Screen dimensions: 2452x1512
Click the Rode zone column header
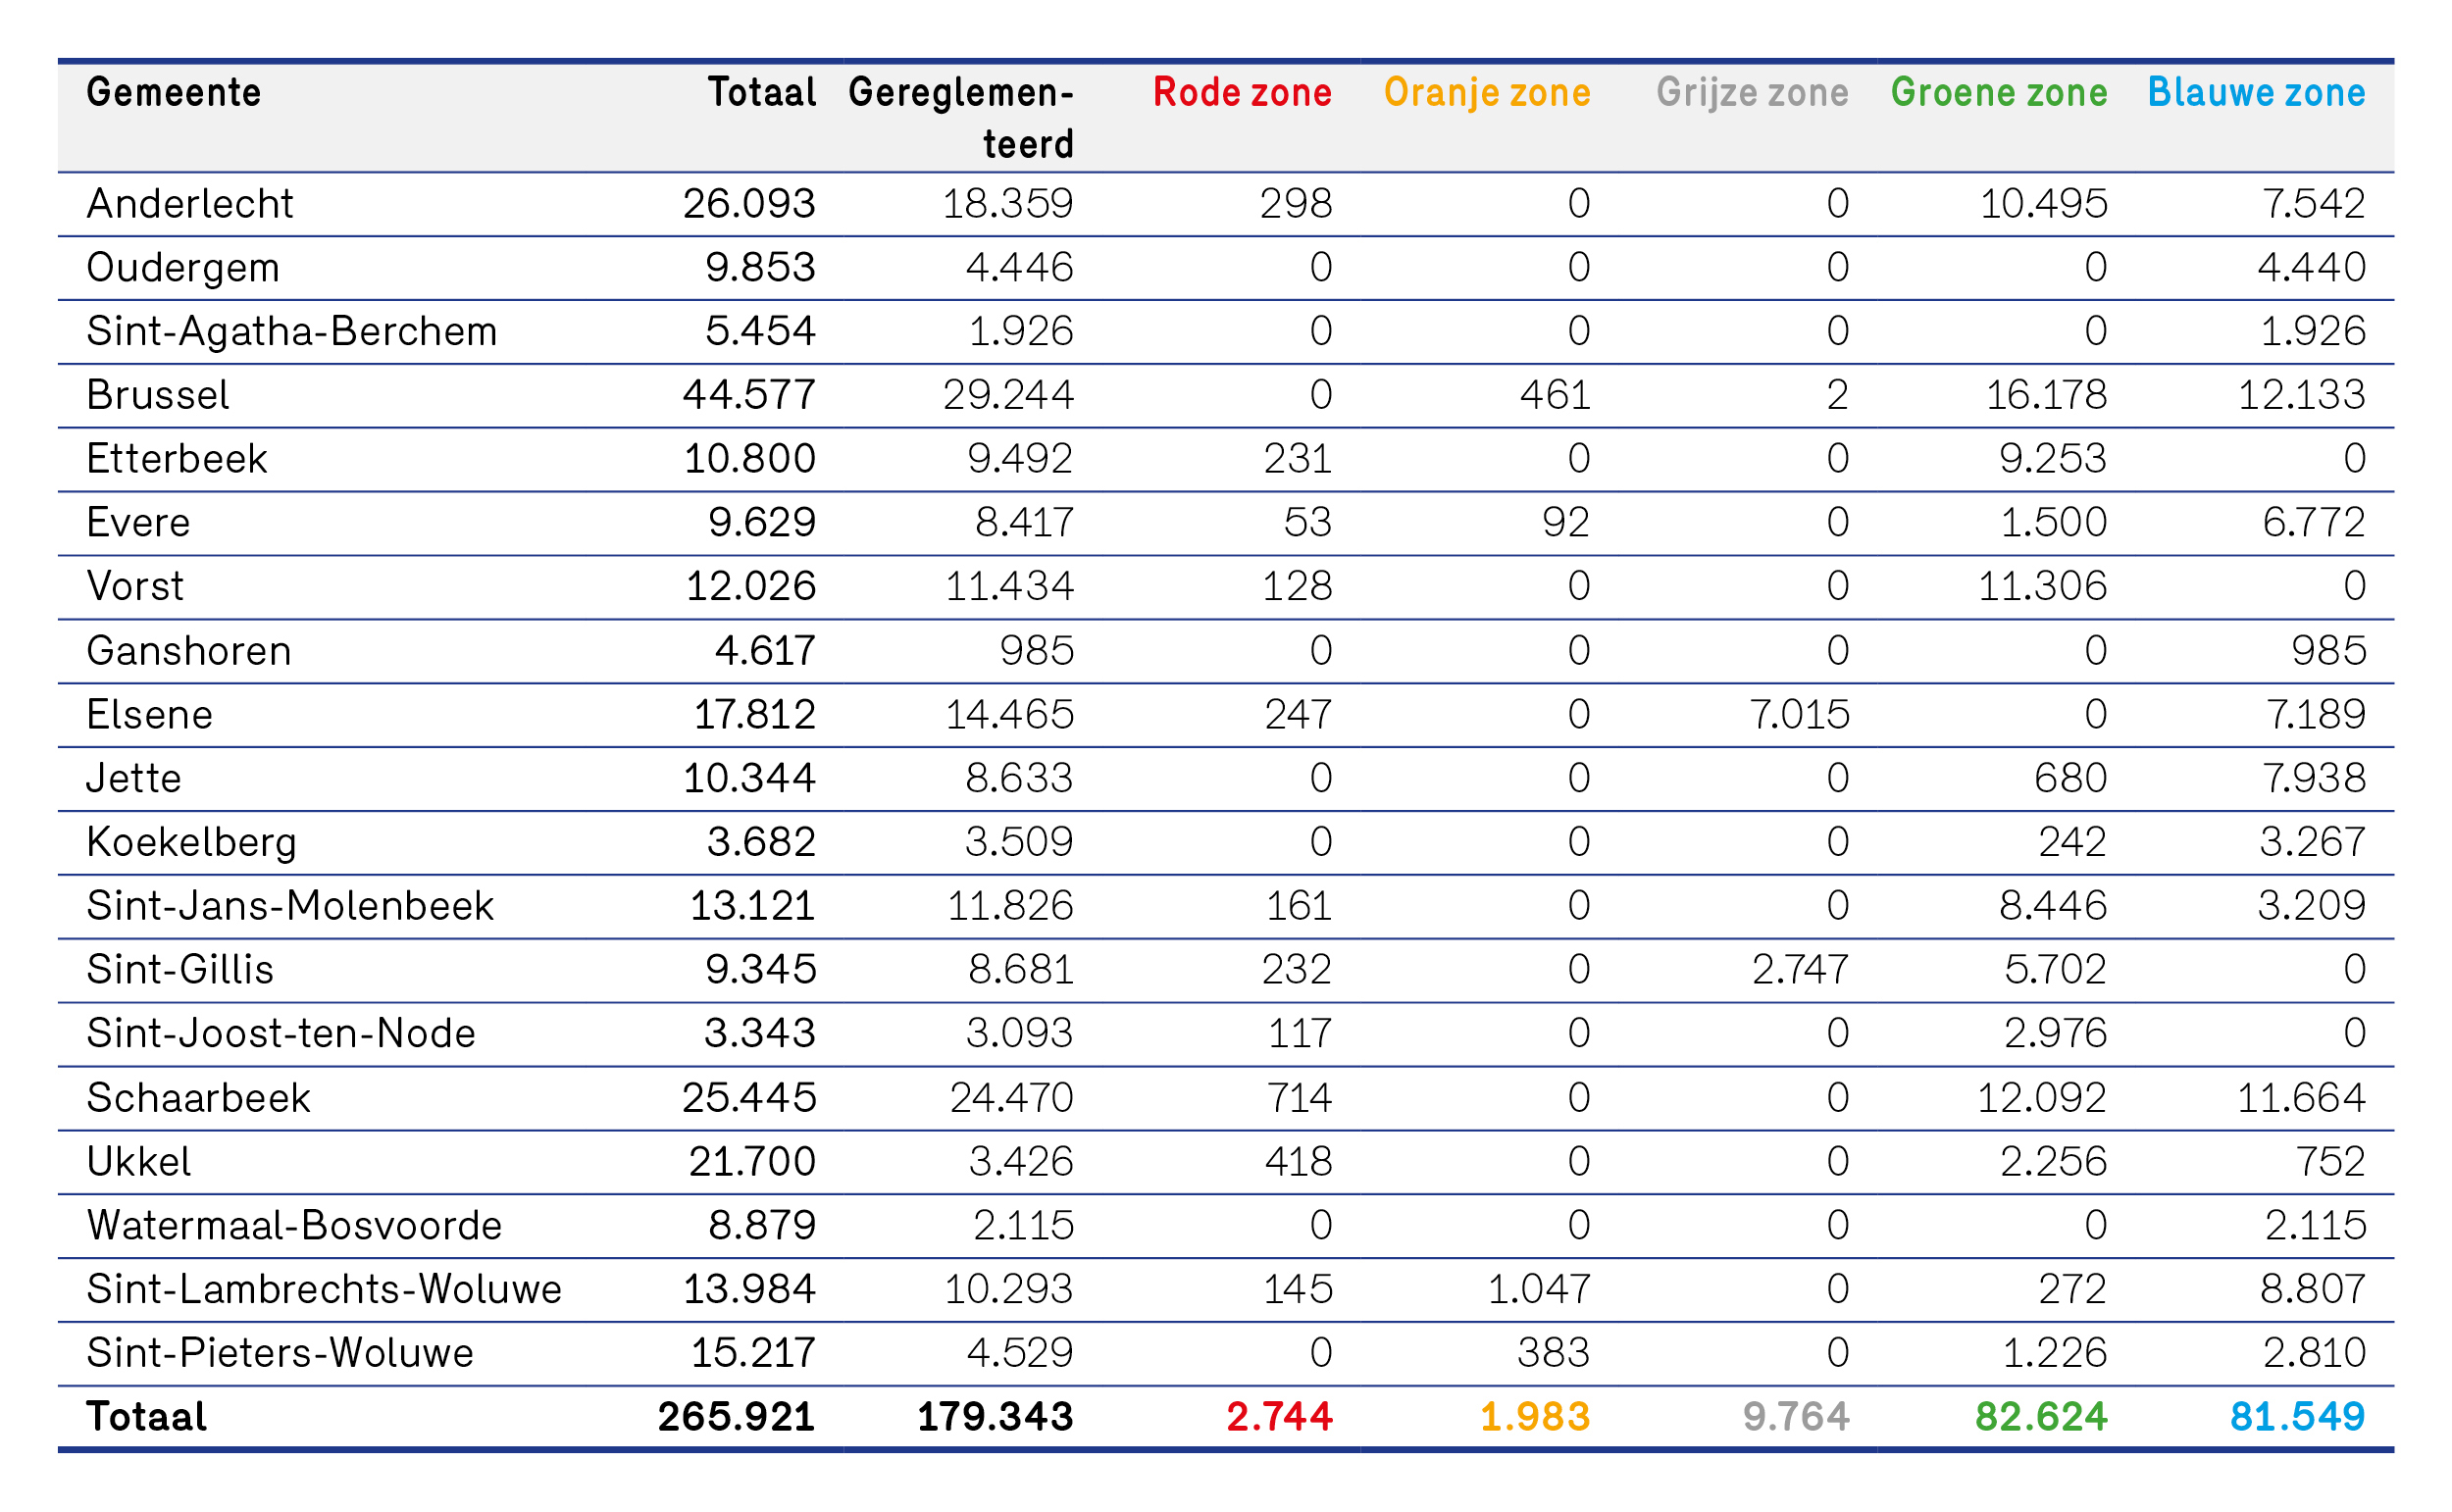(1242, 92)
